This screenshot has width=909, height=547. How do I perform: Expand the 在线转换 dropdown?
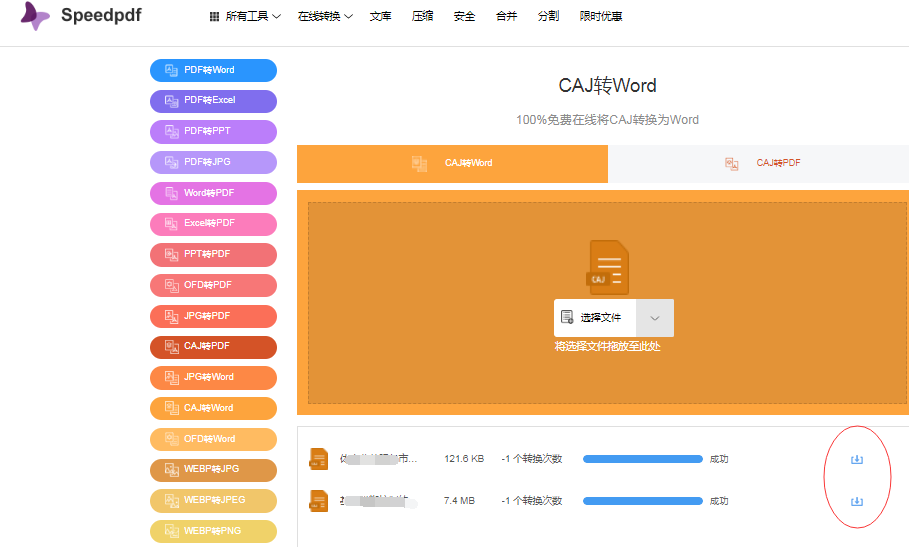coord(325,16)
